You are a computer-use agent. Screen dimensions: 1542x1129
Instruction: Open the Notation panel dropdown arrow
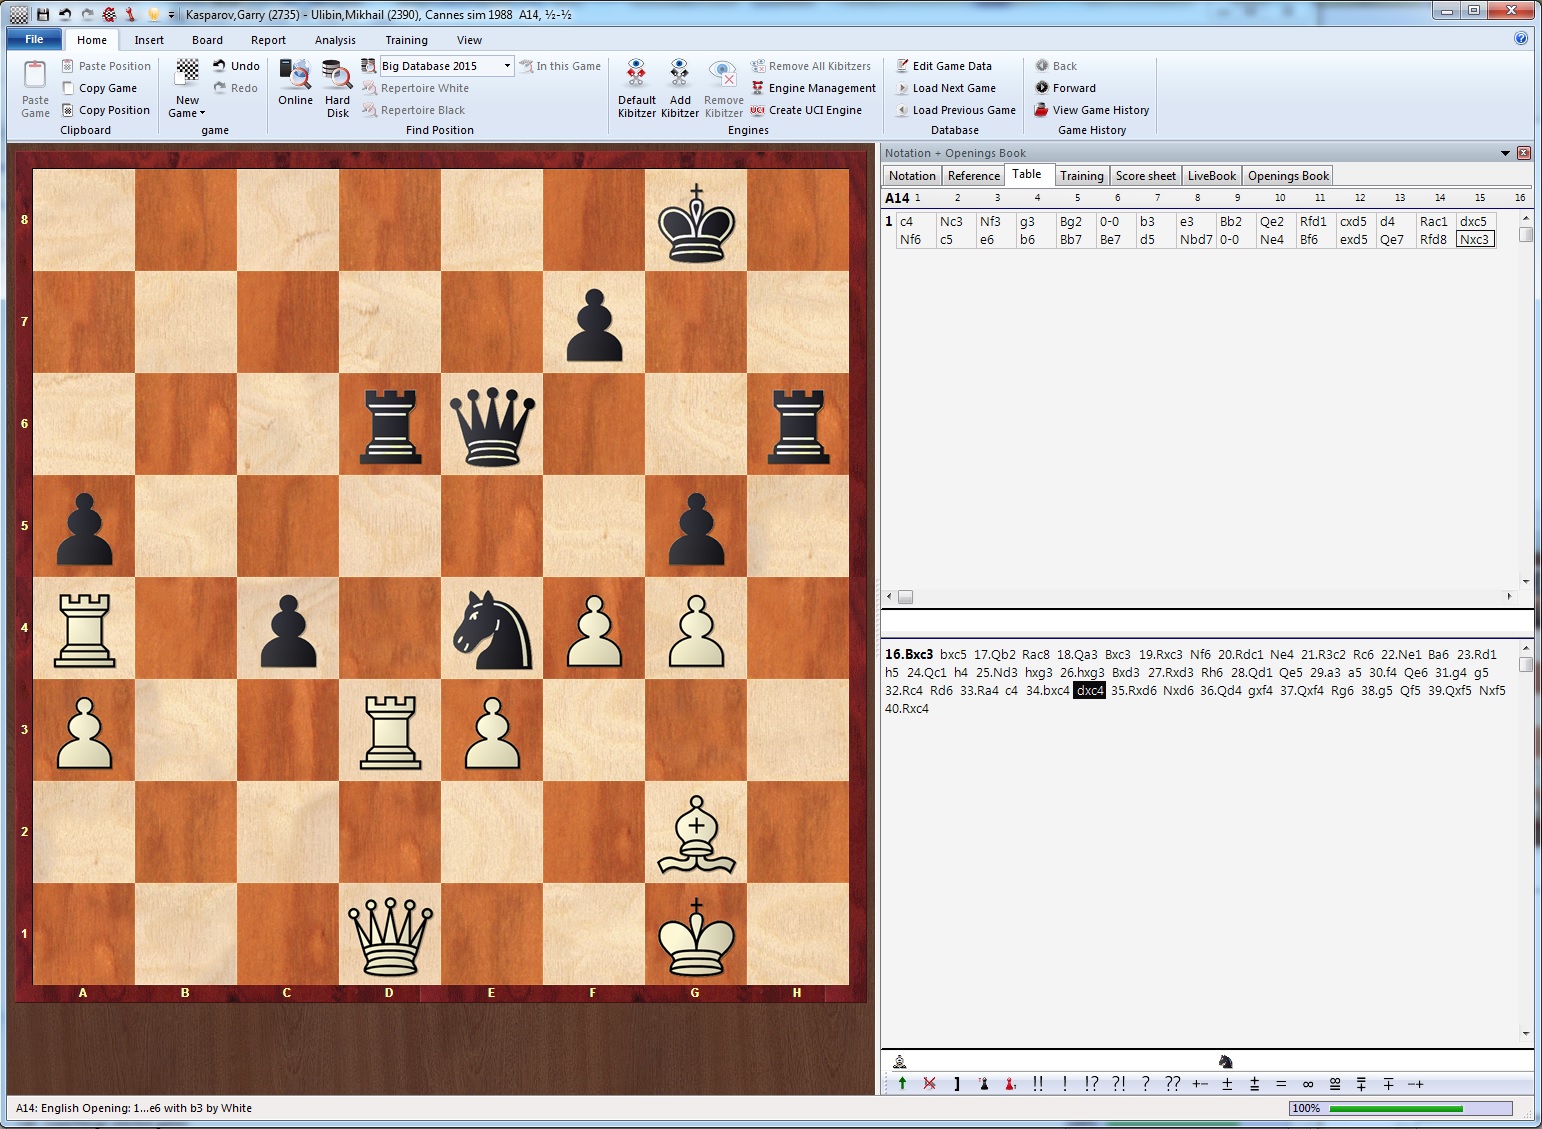[1505, 153]
